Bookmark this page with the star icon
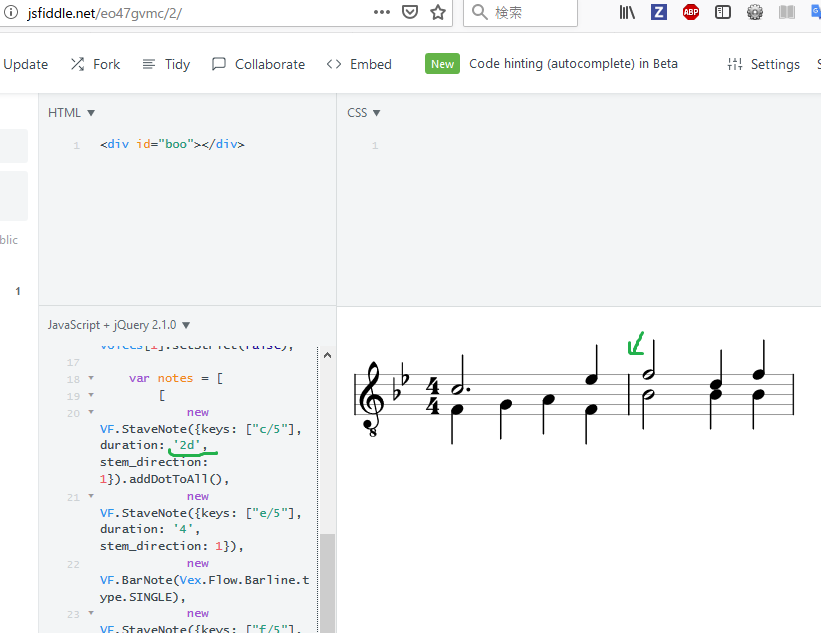 [438, 12]
